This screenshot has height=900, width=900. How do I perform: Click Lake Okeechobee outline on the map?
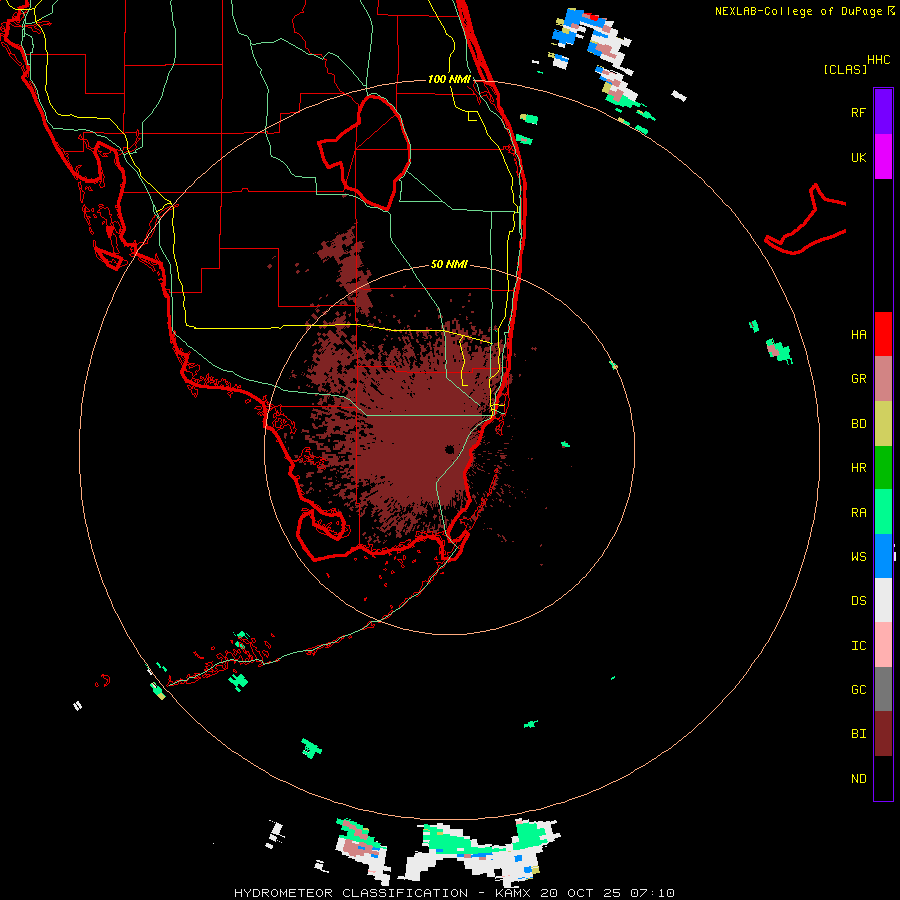[365, 152]
